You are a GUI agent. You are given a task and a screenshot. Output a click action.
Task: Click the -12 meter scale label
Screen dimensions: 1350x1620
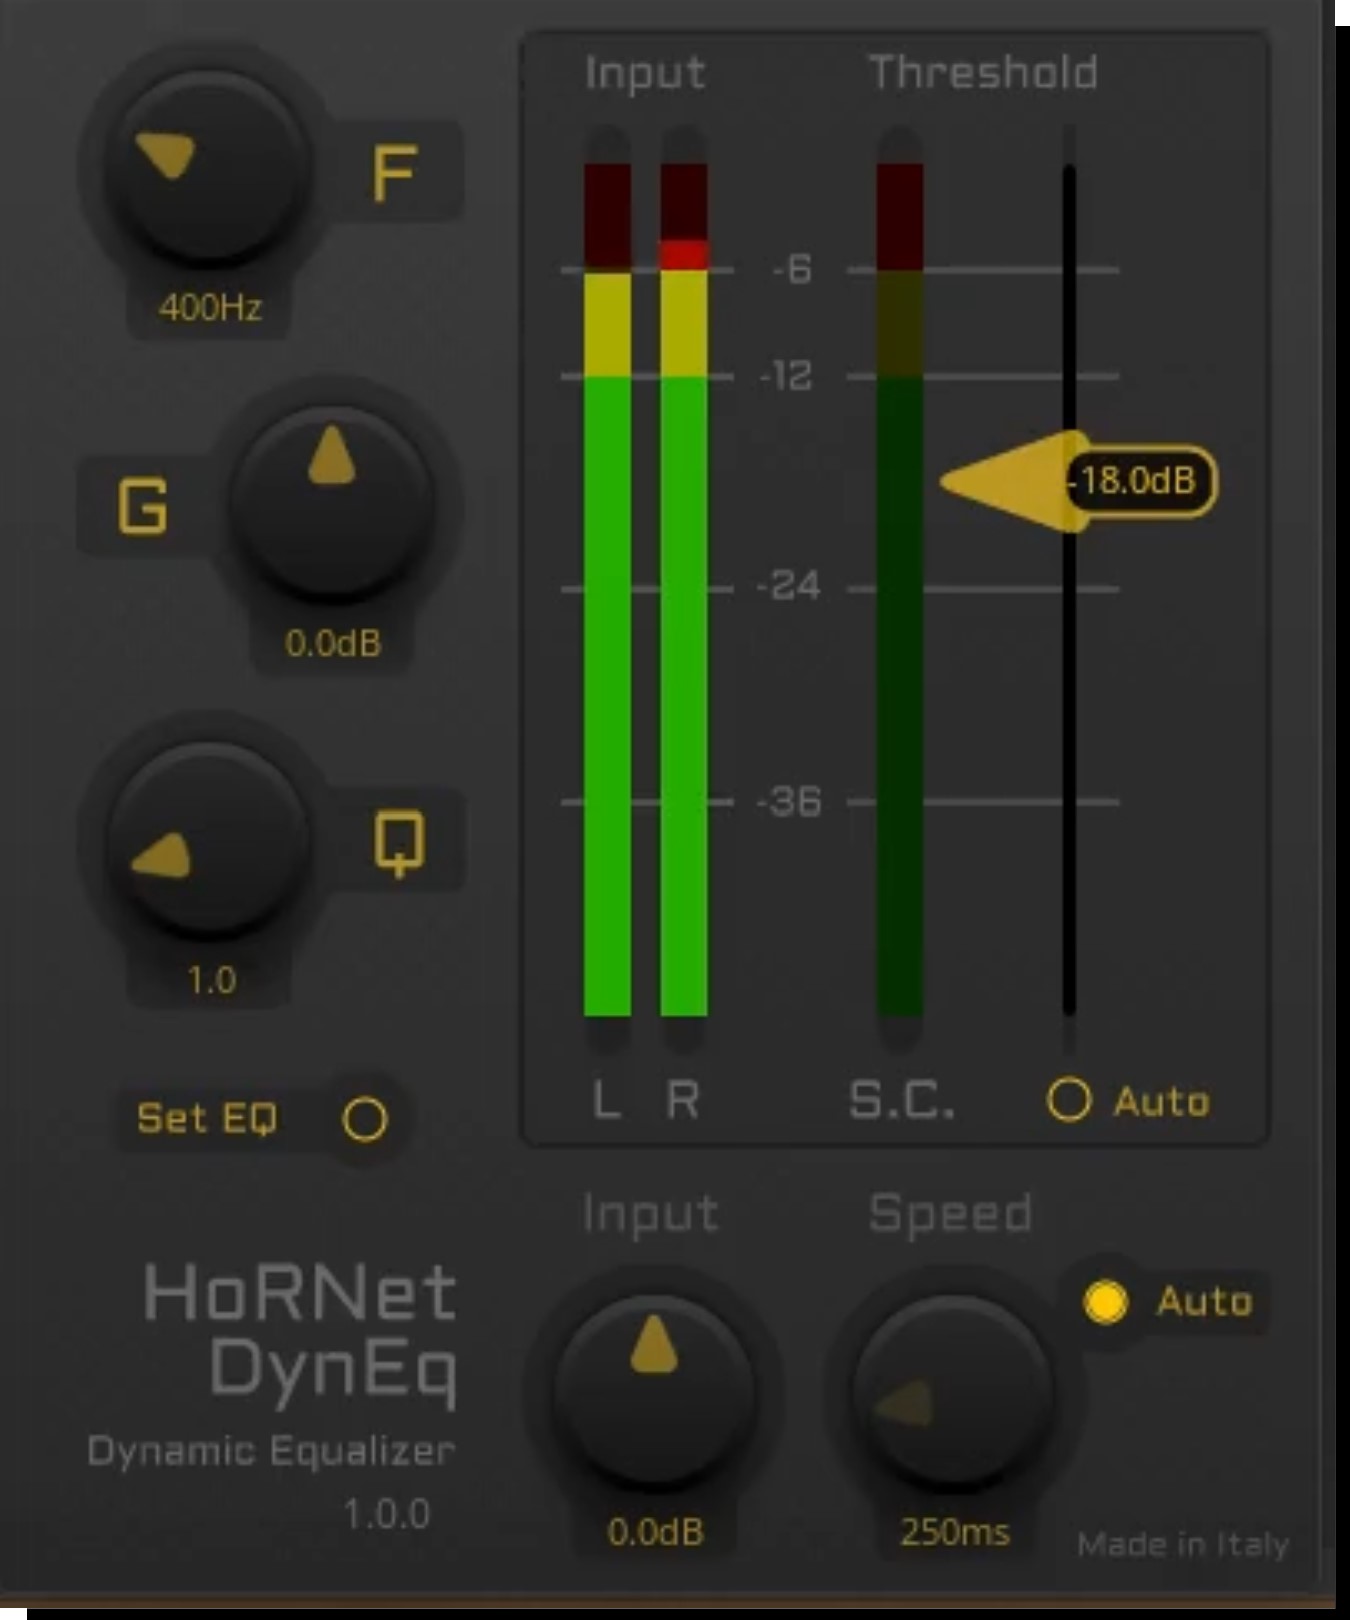click(x=786, y=376)
